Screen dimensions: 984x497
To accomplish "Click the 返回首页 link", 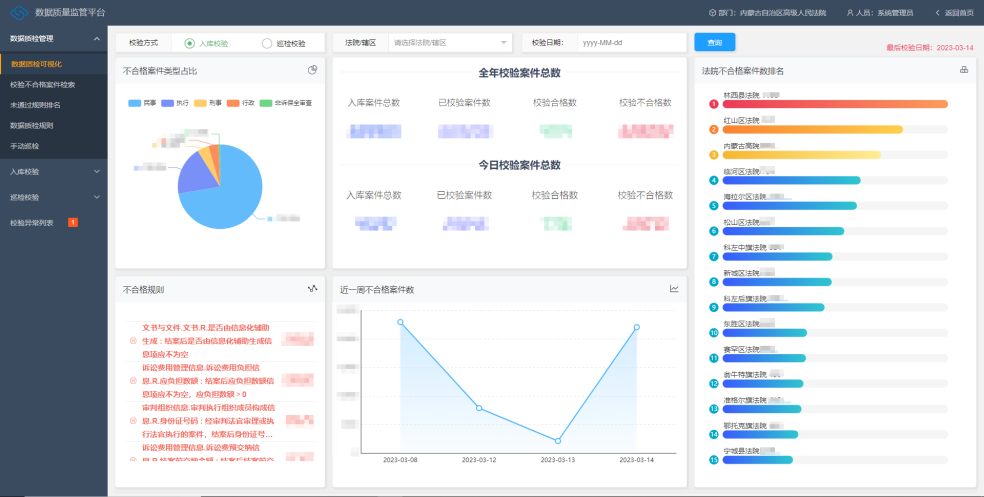I will pos(955,13).
